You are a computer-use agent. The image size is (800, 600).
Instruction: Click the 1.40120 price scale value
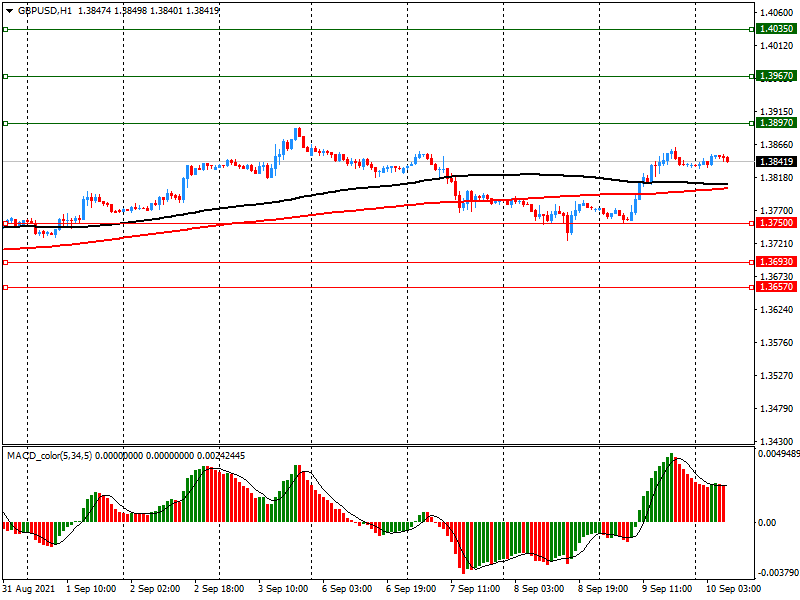tap(777, 46)
